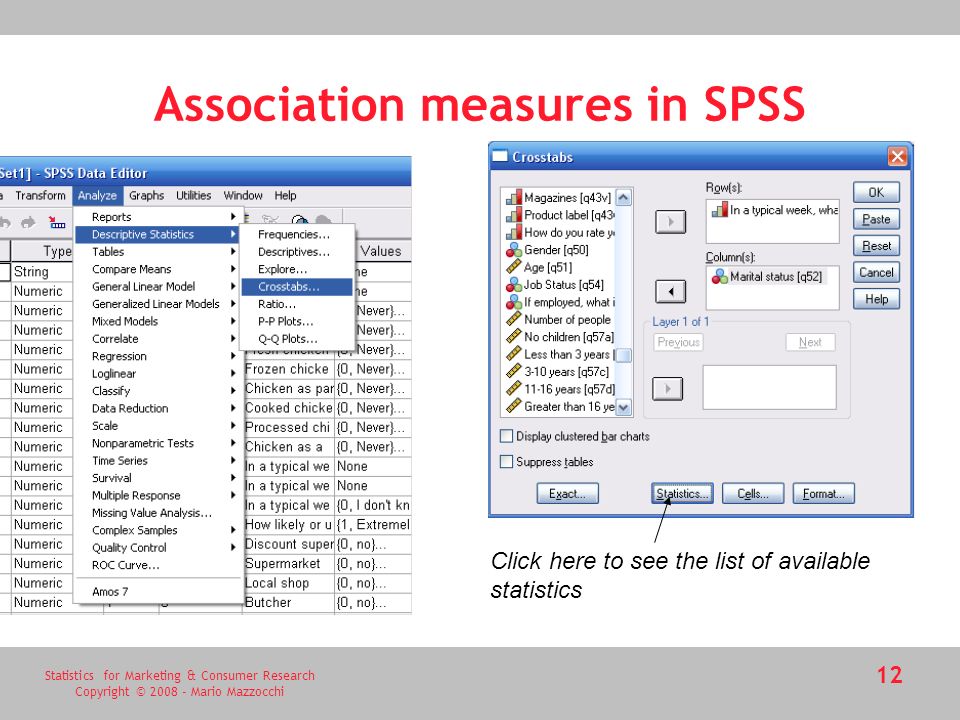Choose Amos 7 menu entry
This screenshot has width=960, height=720.
159,591
